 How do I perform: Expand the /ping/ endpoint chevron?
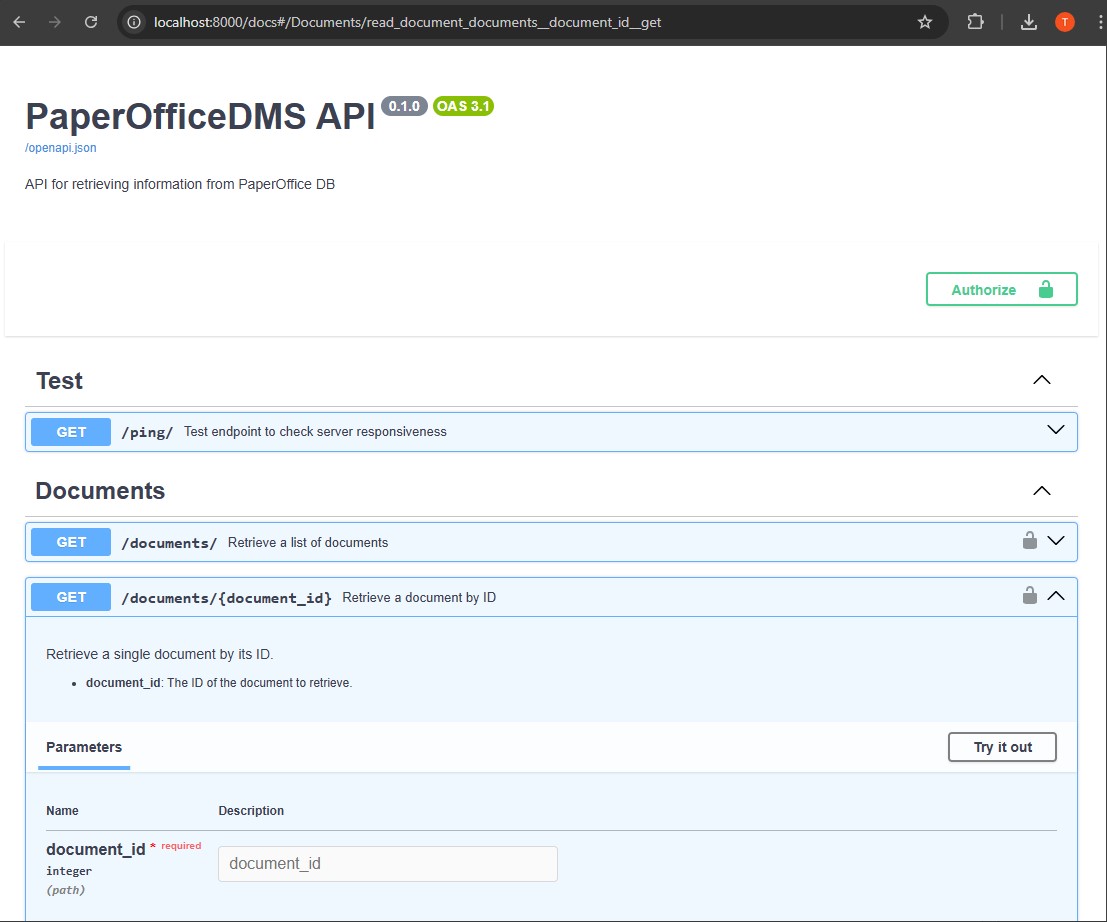click(1055, 430)
